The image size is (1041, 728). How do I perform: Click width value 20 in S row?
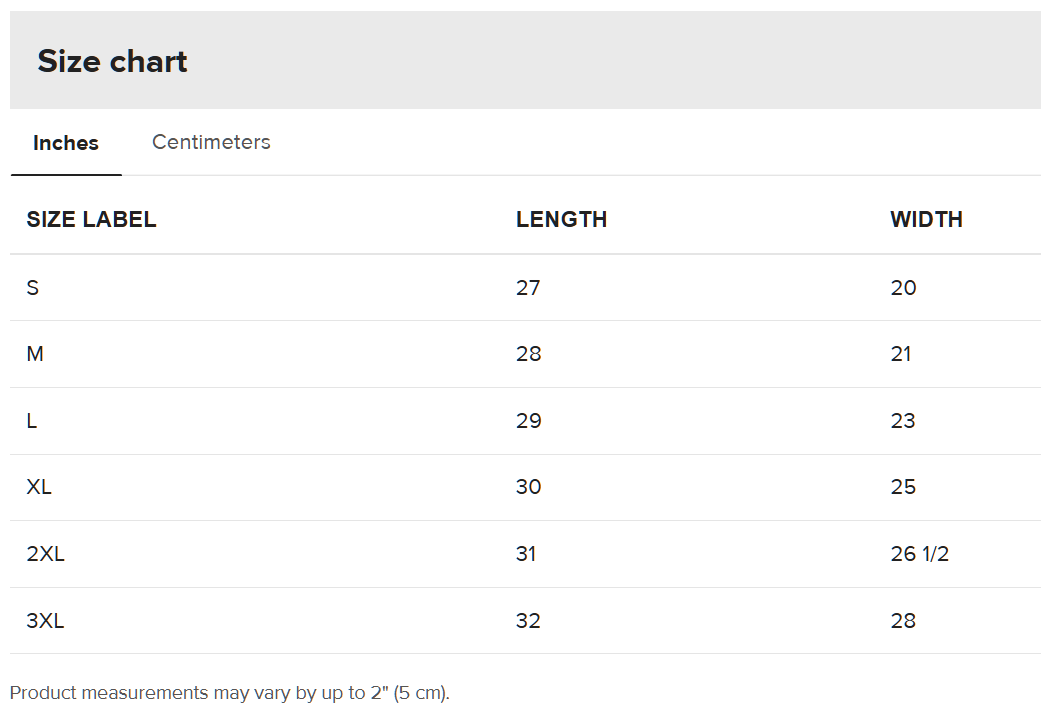pos(903,288)
